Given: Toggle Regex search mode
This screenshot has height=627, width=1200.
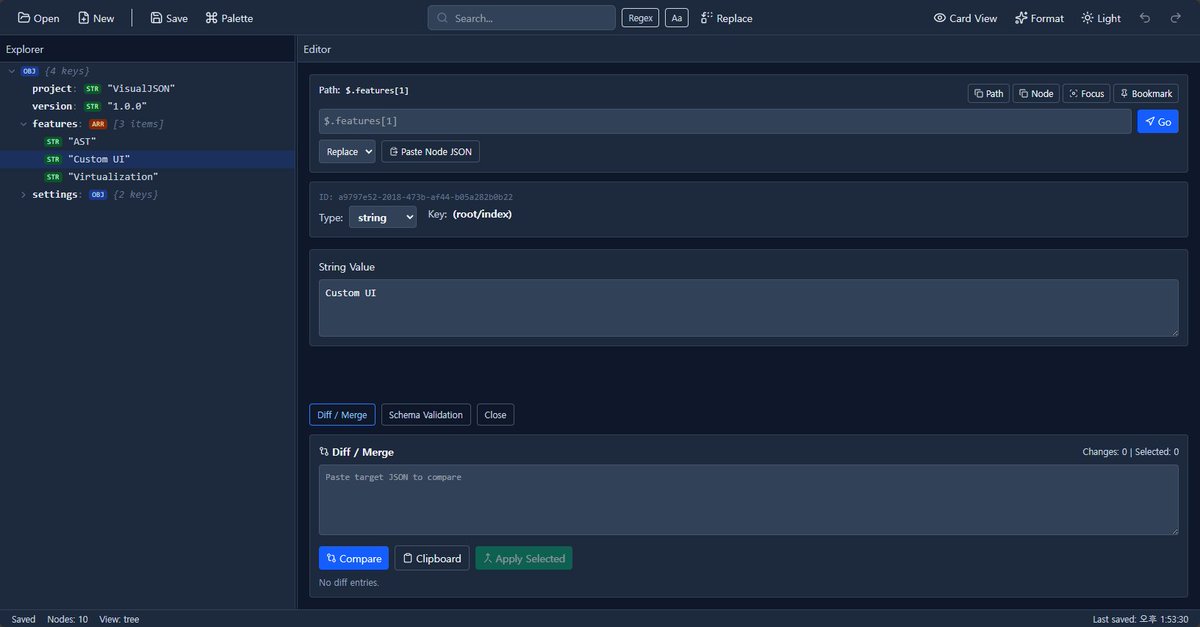Looking at the screenshot, I should (640, 18).
